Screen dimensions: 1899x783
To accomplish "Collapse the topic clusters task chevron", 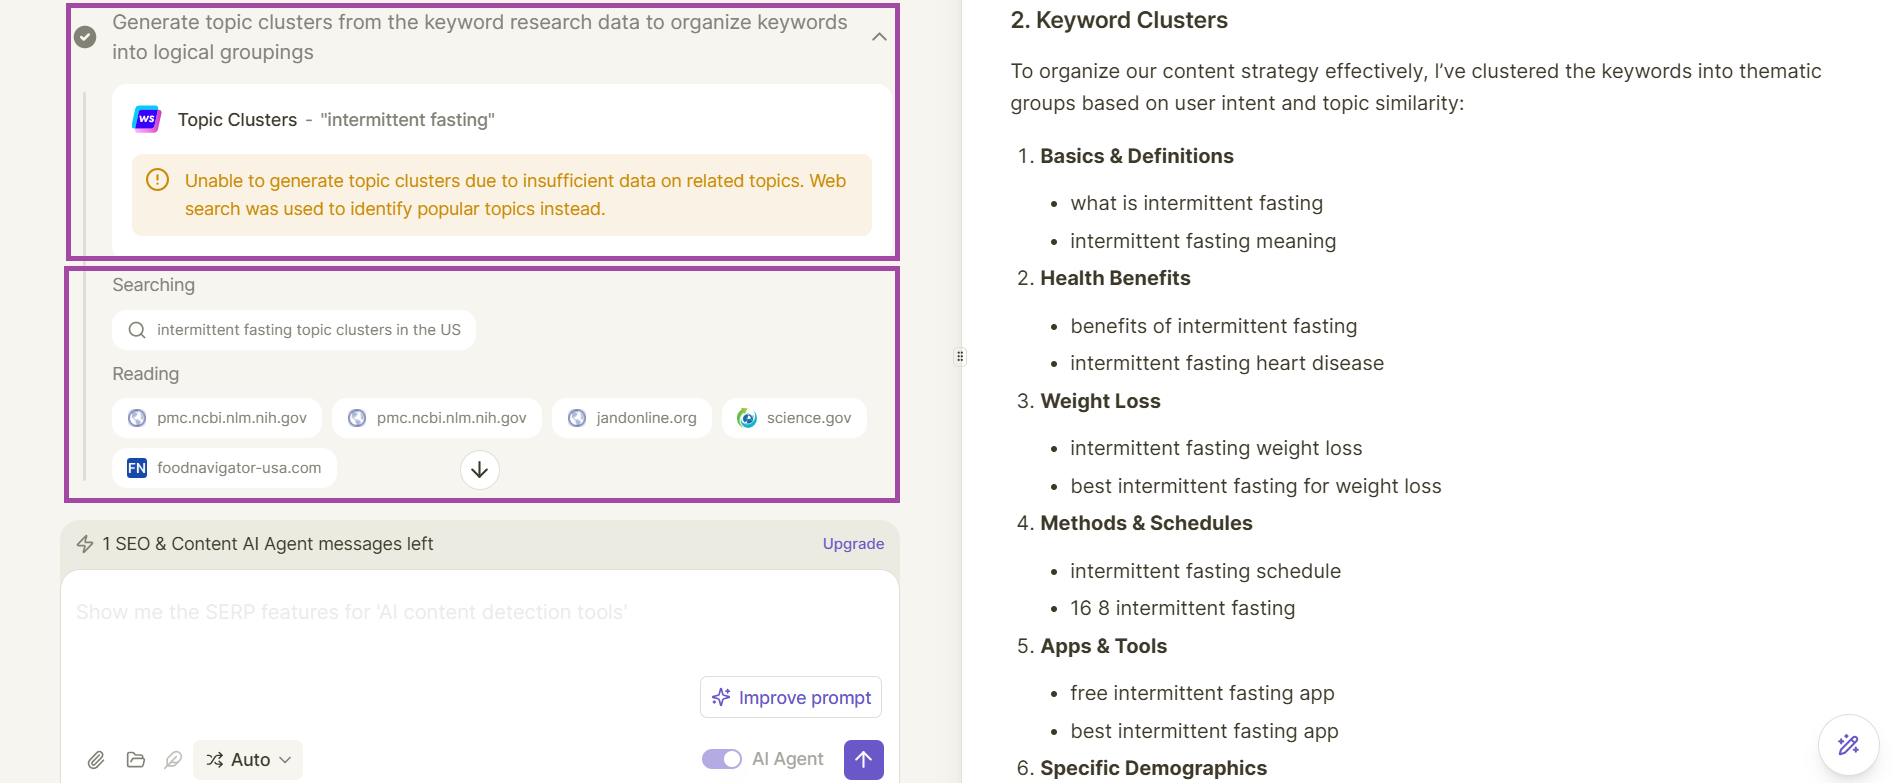I will [x=879, y=37].
